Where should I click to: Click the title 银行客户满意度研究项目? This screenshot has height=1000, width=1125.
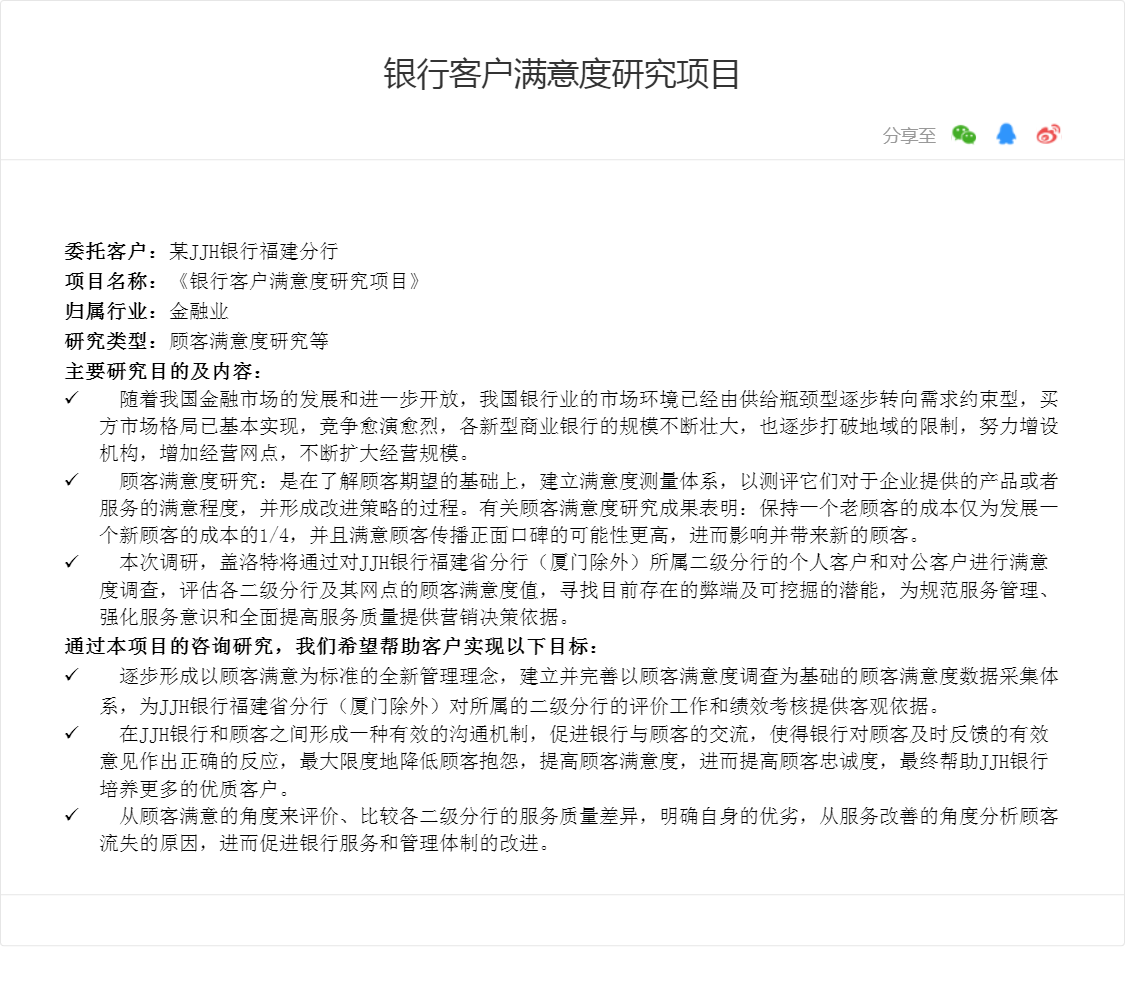(x=562, y=74)
